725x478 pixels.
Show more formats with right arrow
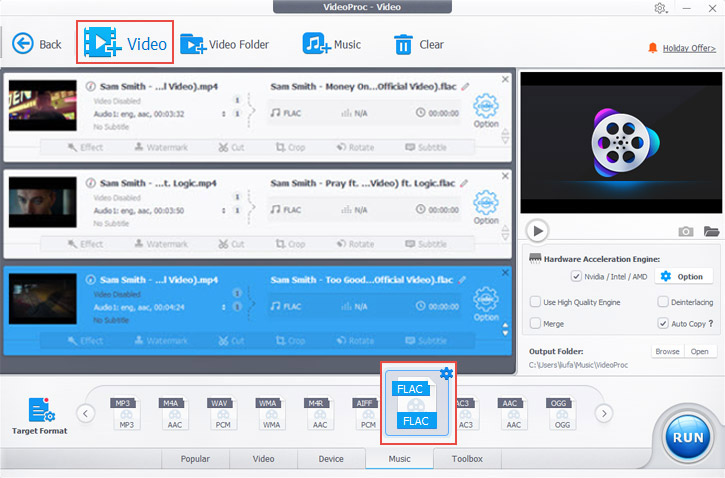click(604, 413)
